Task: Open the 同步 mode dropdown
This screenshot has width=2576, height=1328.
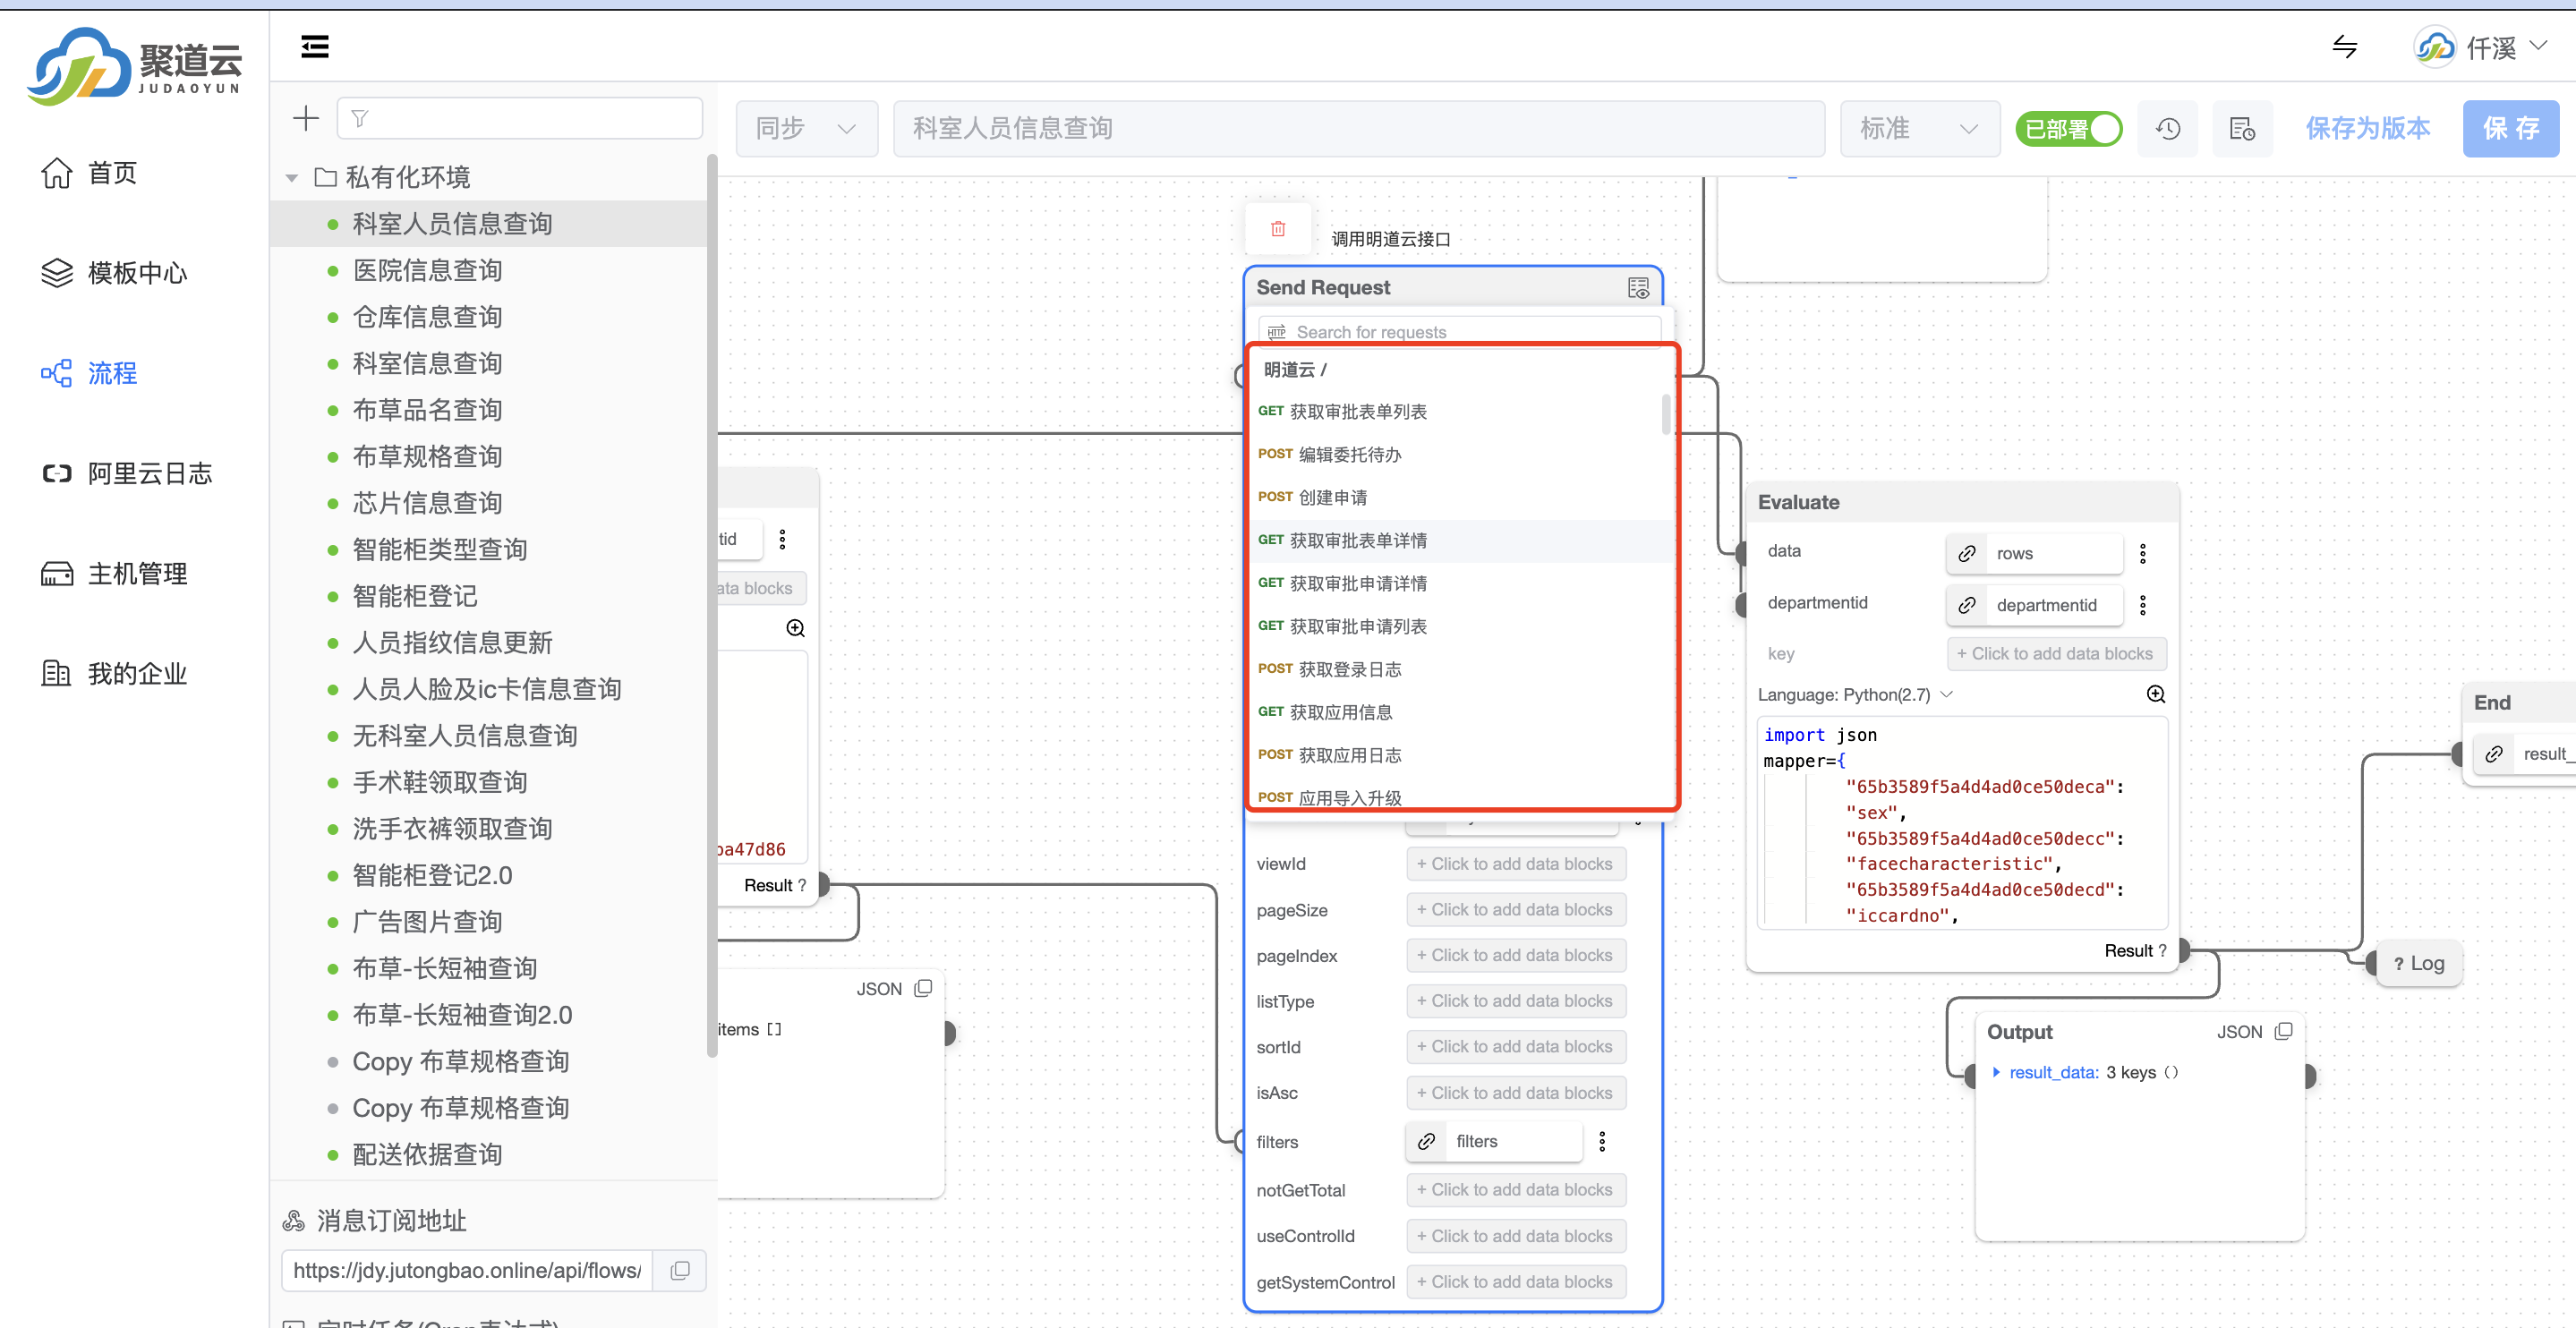Action: (806, 128)
